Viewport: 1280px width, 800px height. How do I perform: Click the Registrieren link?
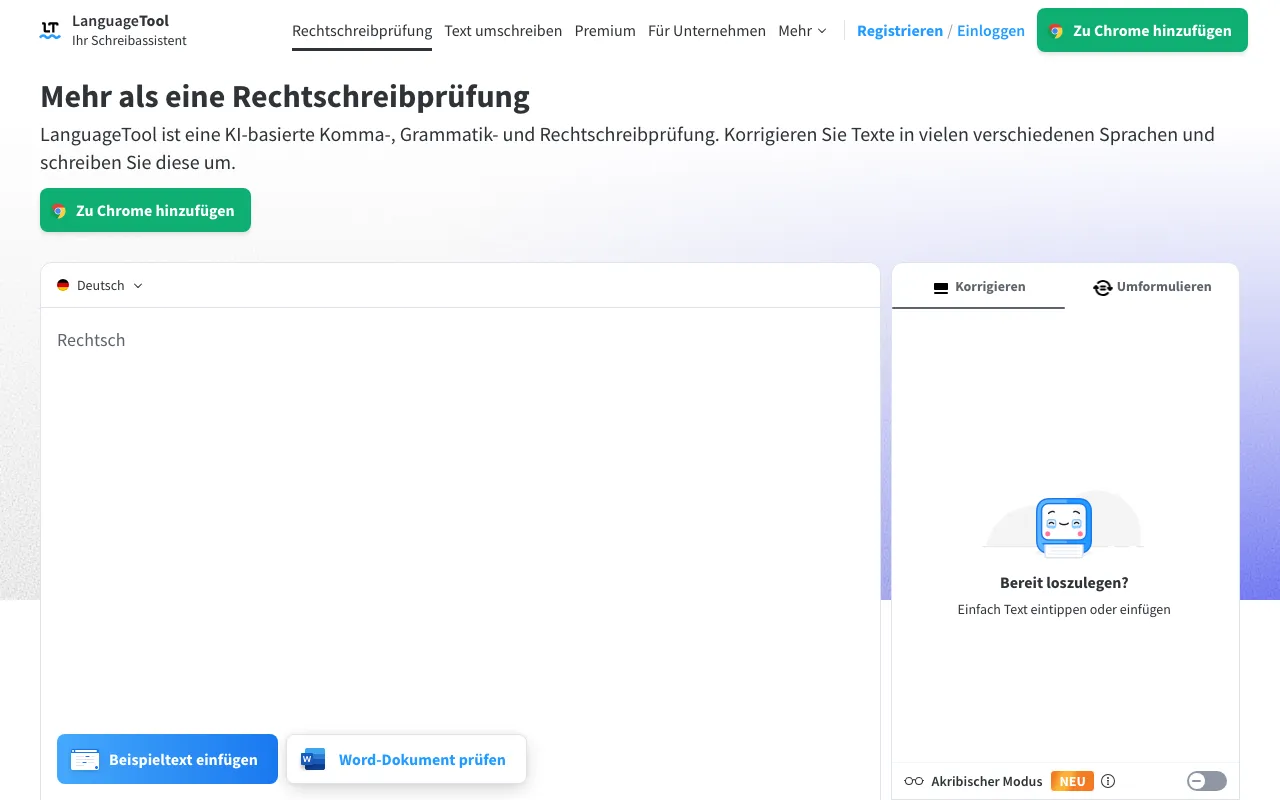[x=900, y=31]
